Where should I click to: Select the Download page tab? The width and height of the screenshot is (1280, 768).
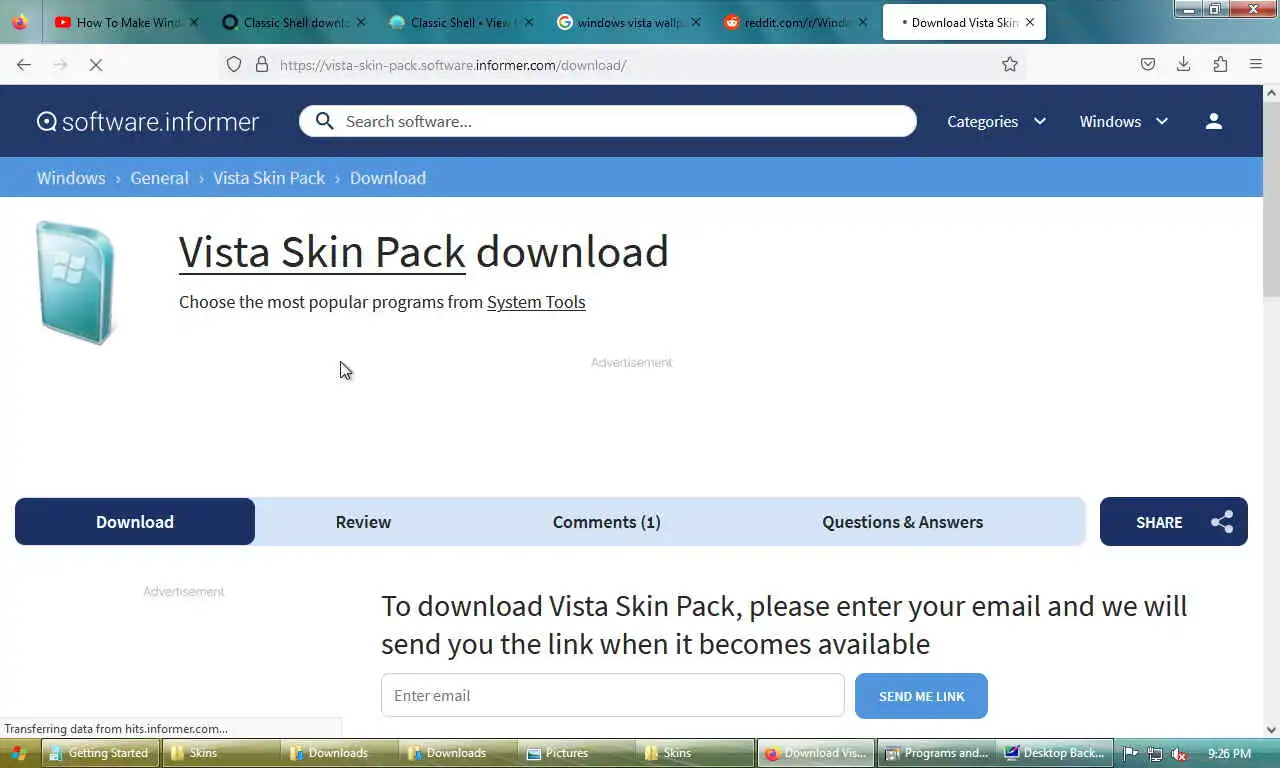pyautogui.click(x=135, y=522)
